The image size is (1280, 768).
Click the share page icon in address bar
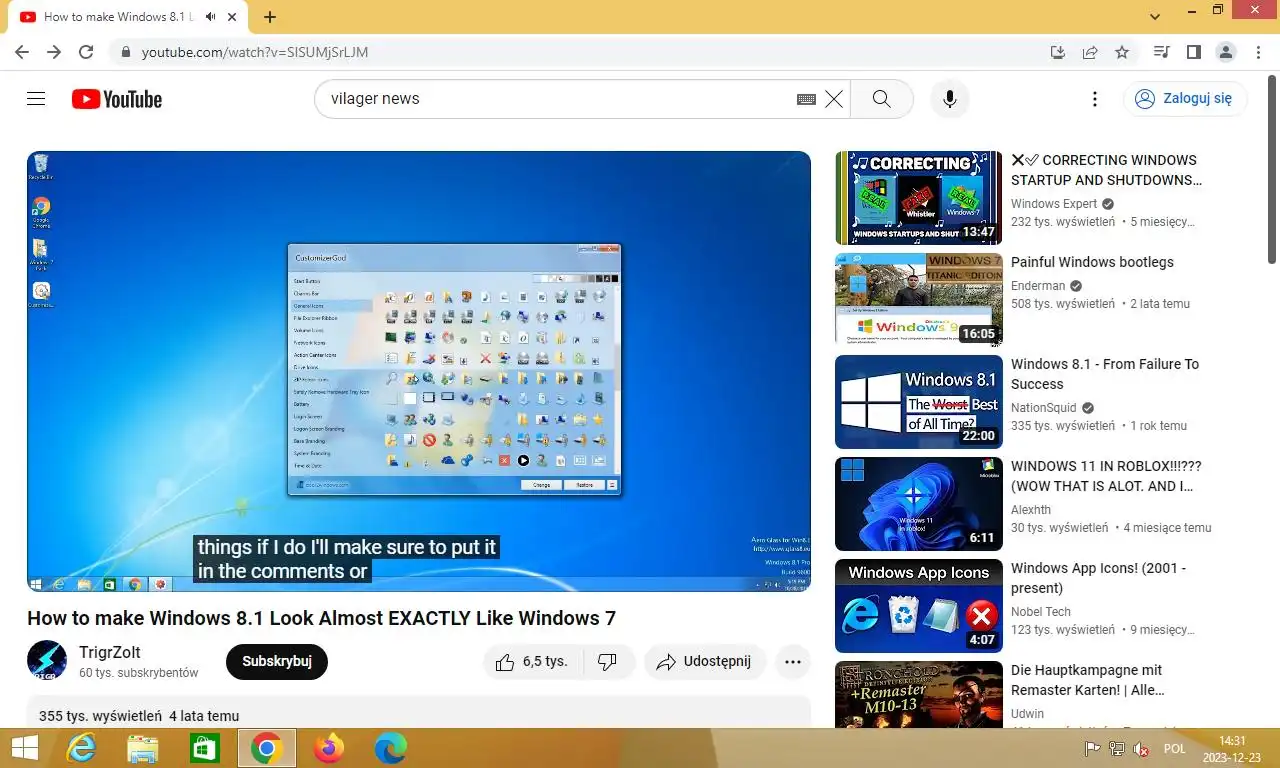click(1090, 52)
